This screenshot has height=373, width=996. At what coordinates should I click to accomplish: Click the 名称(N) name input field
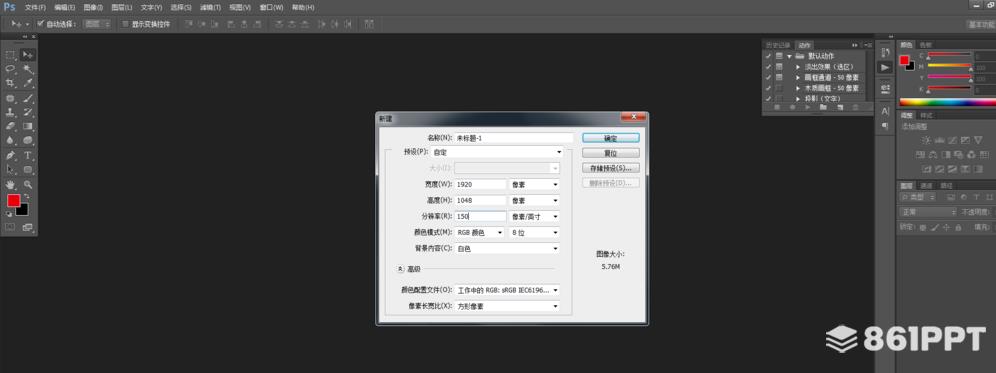(514, 138)
